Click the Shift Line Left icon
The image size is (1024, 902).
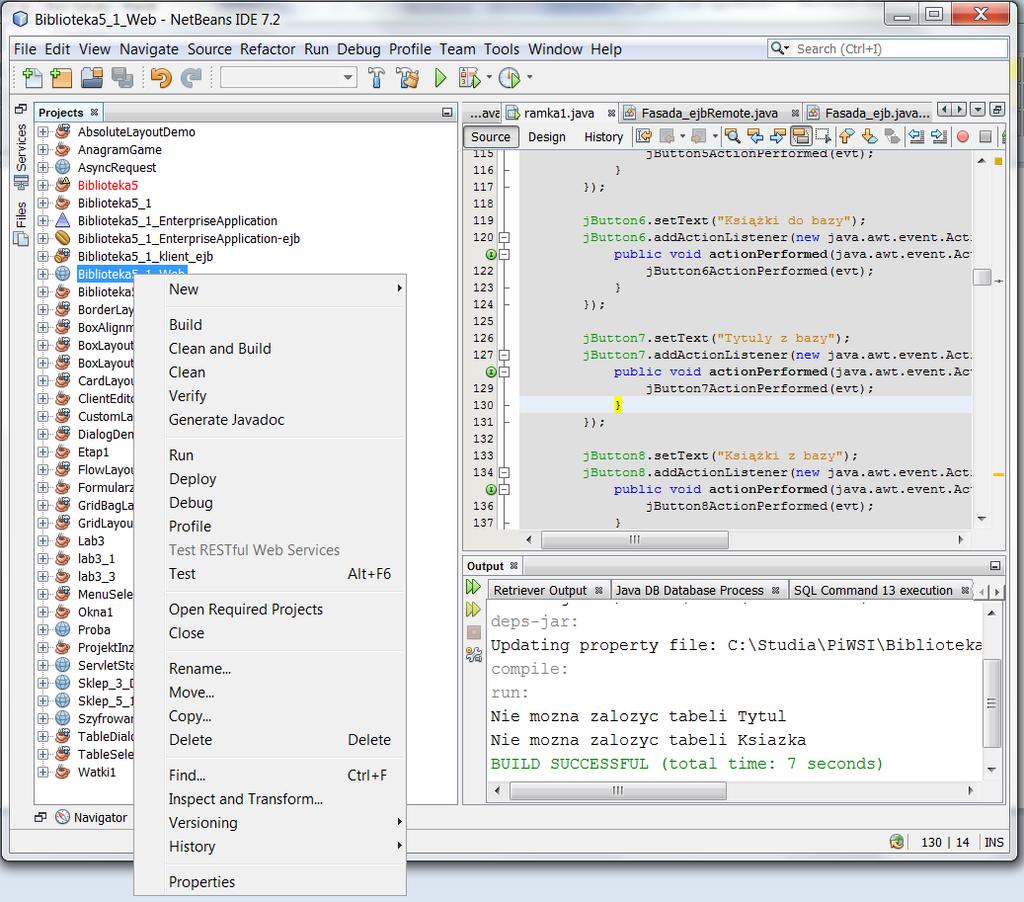tap(916, 136)
